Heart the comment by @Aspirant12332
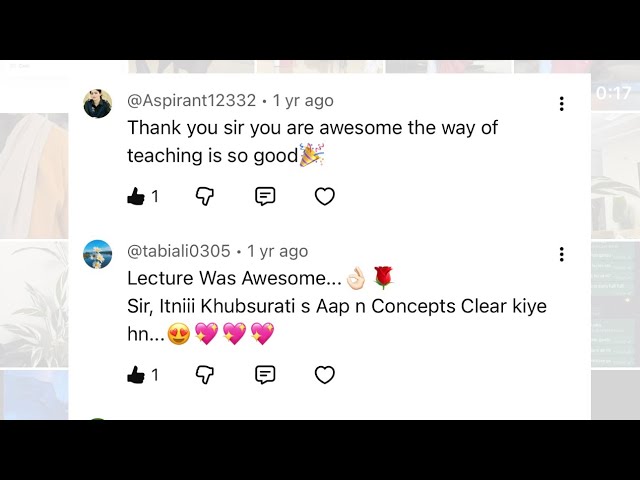Screen dimensions: 640x480 (x=325, y=196)
